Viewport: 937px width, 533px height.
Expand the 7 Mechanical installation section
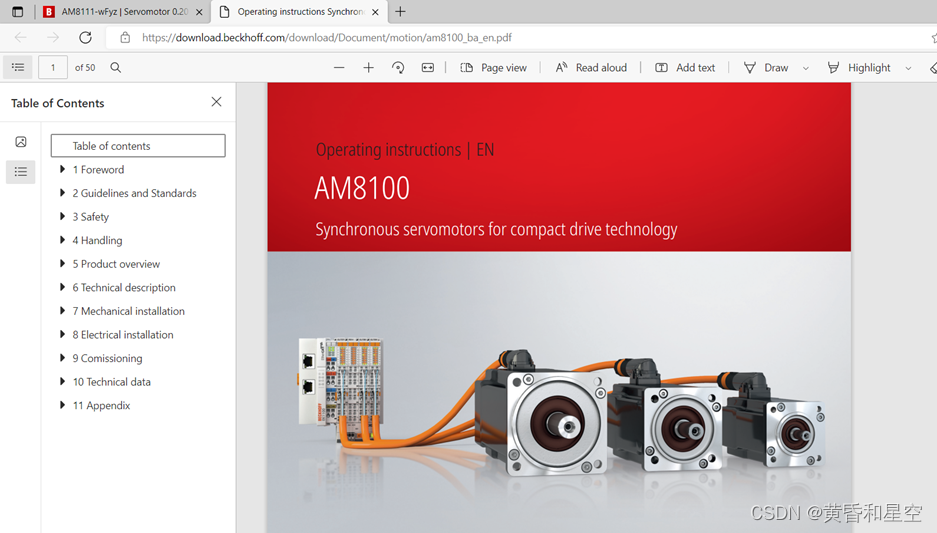click(x=62, y=311)
